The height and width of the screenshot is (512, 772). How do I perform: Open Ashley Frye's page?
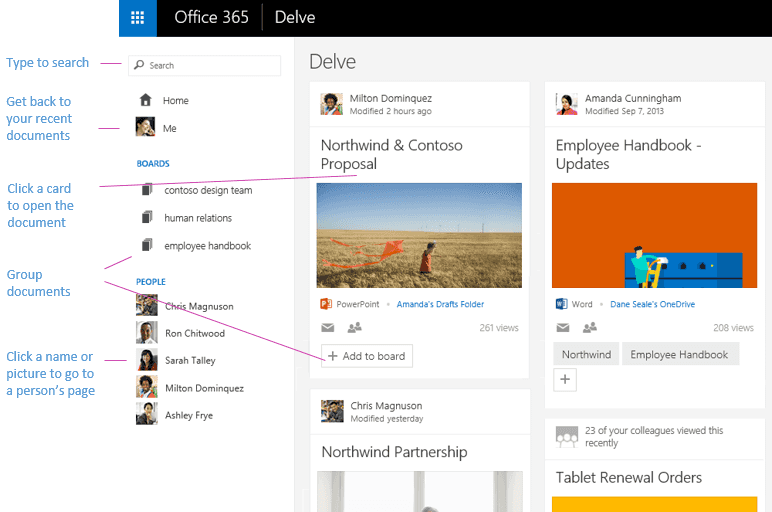[189, 415]
